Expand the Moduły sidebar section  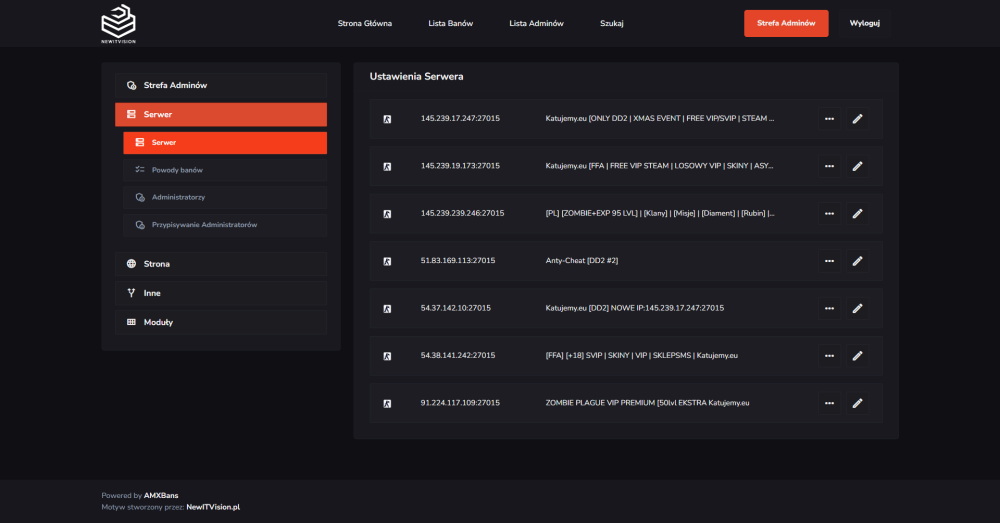(x=221, y=323)
